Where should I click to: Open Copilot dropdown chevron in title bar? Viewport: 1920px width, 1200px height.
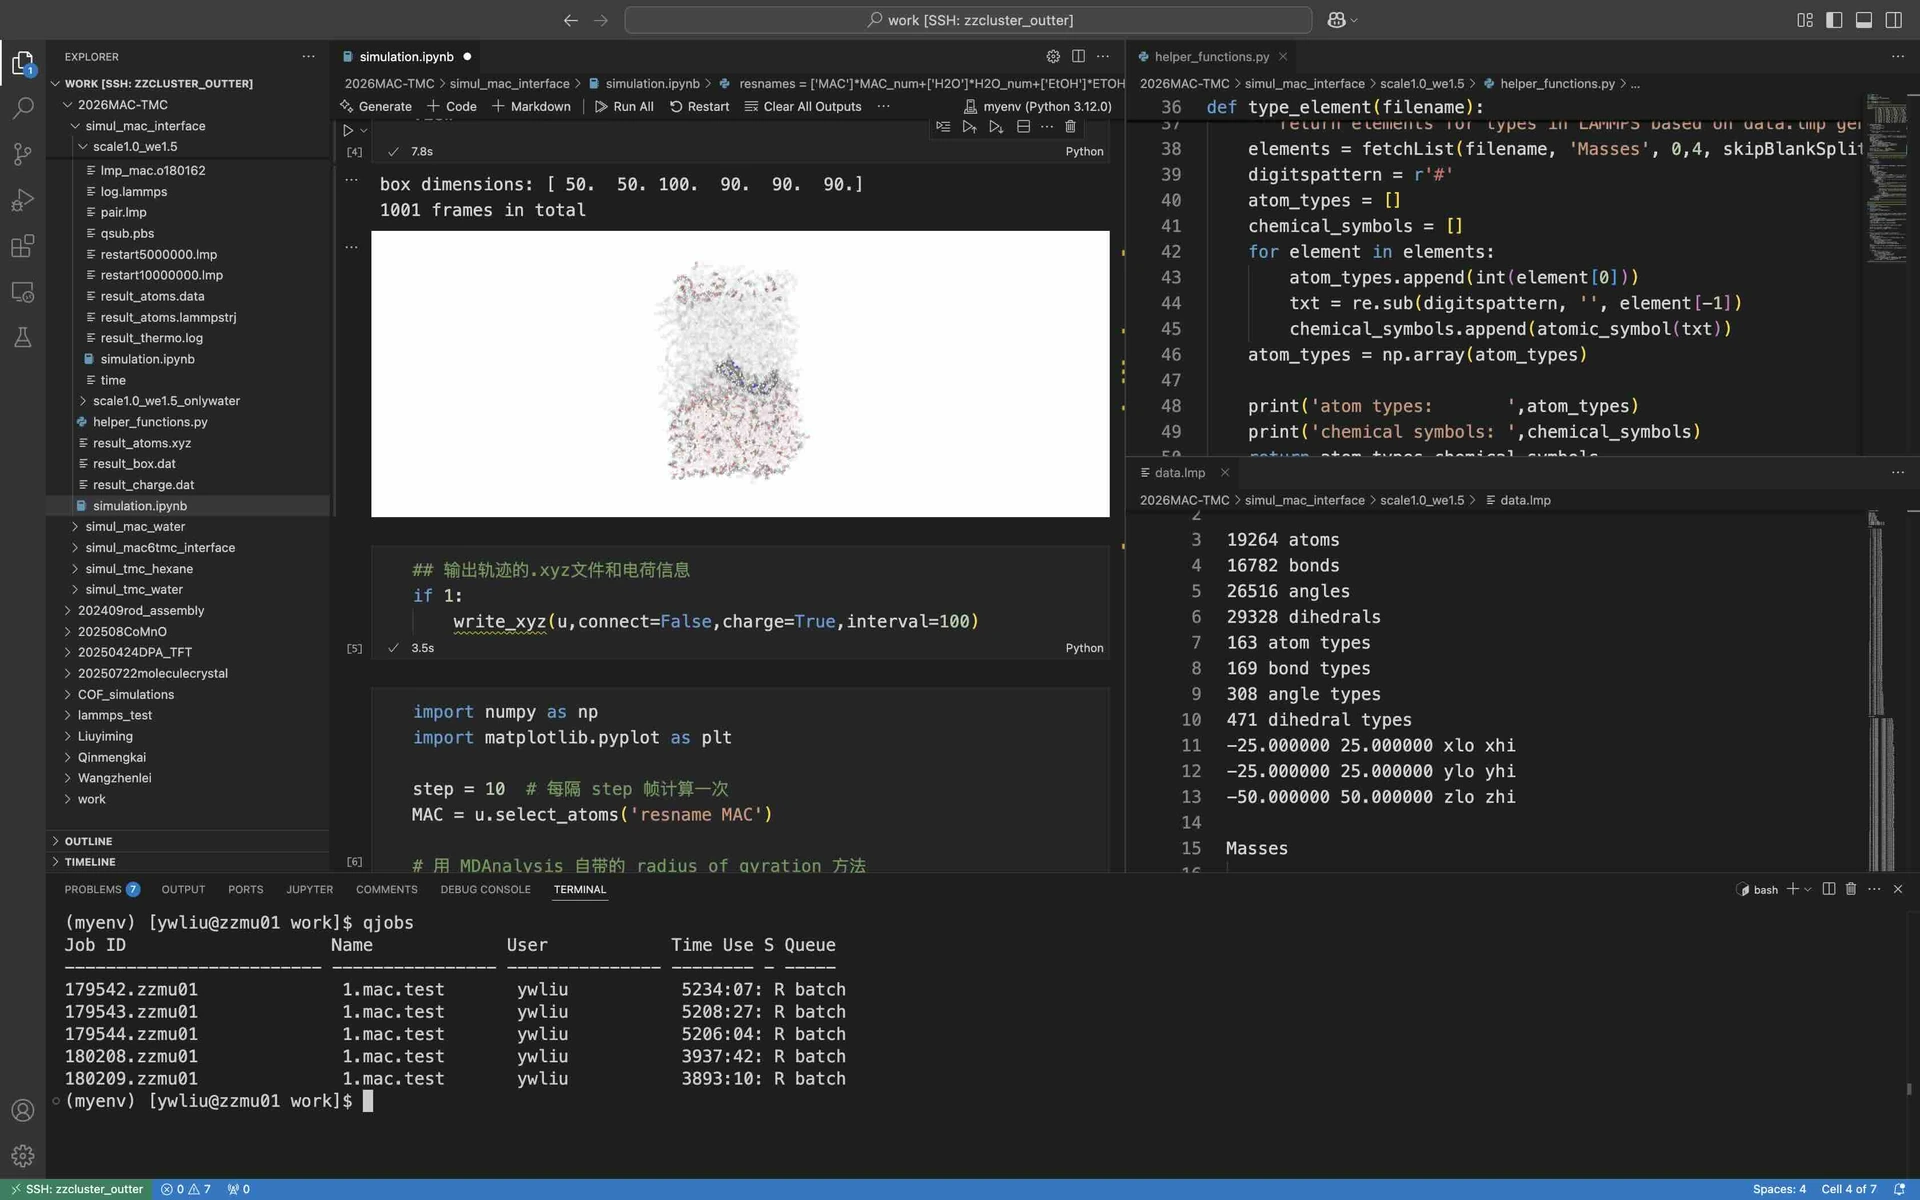[1354, 20]
